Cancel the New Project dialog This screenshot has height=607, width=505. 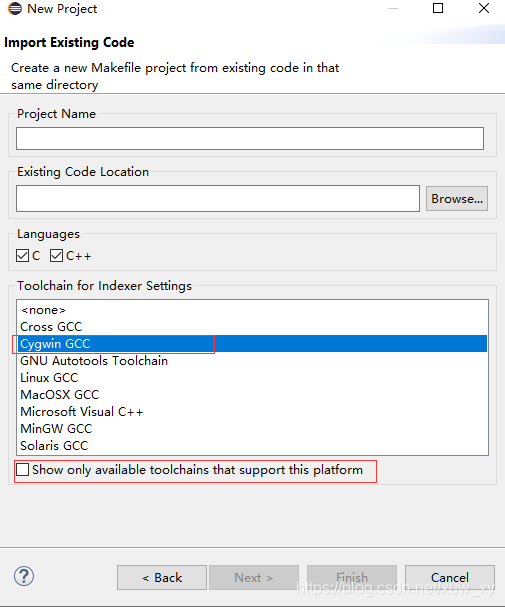coord(450,578)
